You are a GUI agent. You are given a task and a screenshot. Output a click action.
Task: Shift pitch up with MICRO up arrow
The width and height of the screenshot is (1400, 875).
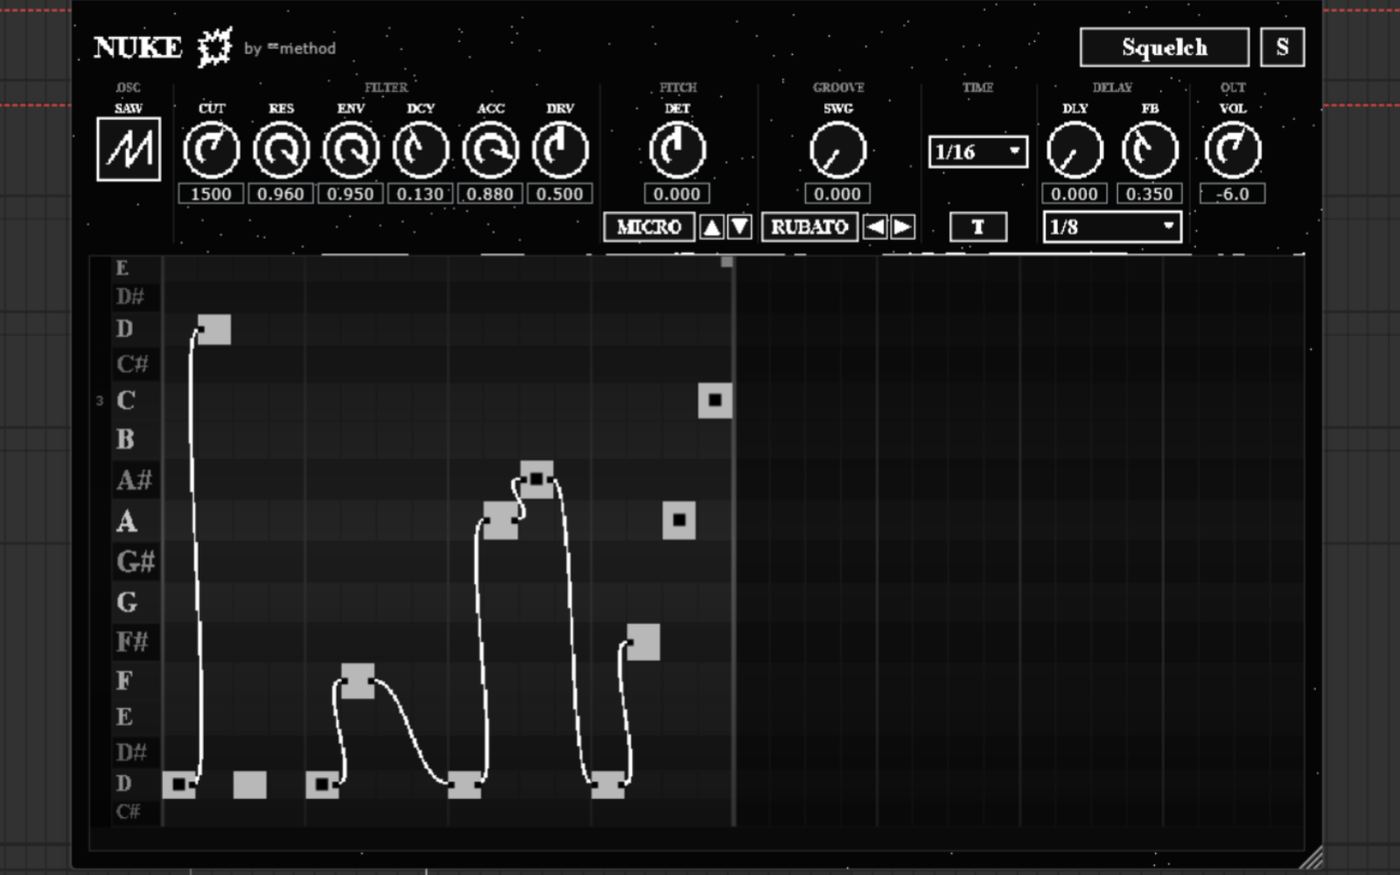click(711, 227)
